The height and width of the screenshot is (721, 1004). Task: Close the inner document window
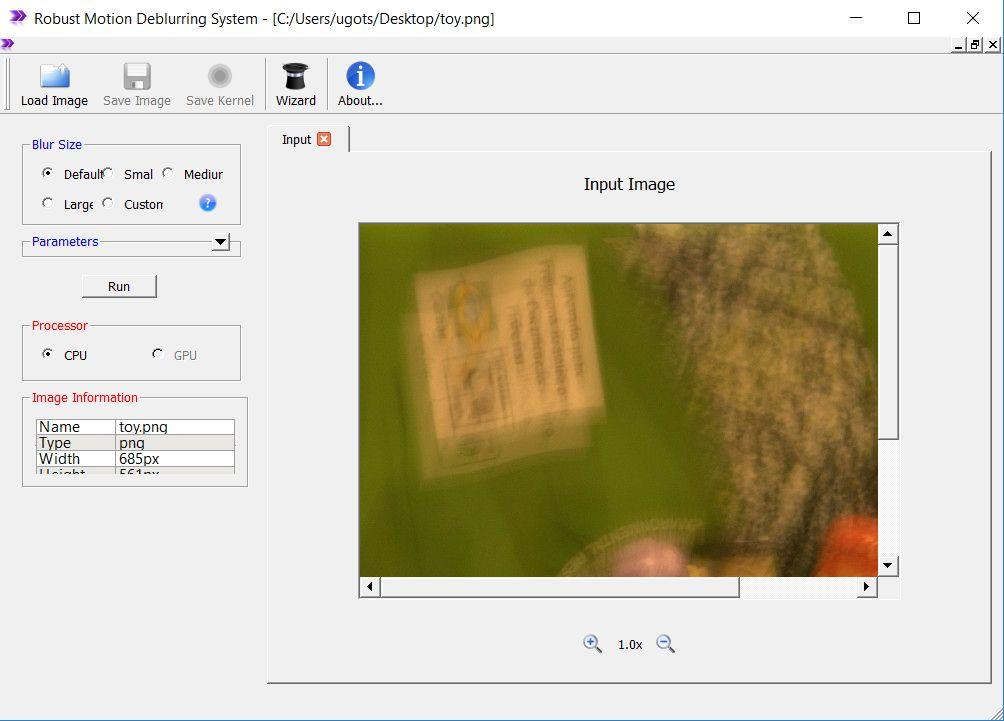click(992, 45)
